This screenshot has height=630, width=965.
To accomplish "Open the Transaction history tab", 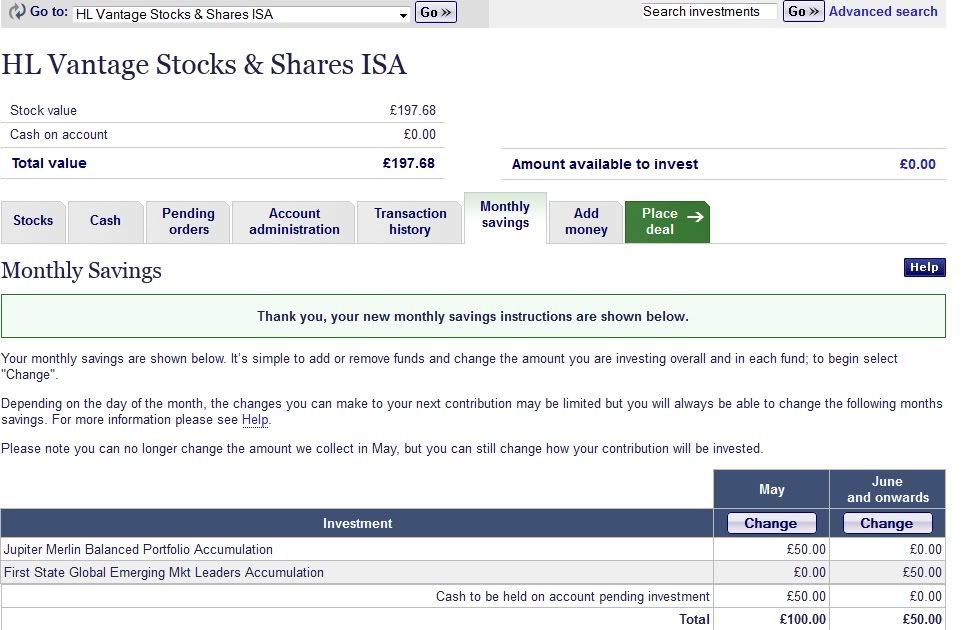I will point(410,221).
